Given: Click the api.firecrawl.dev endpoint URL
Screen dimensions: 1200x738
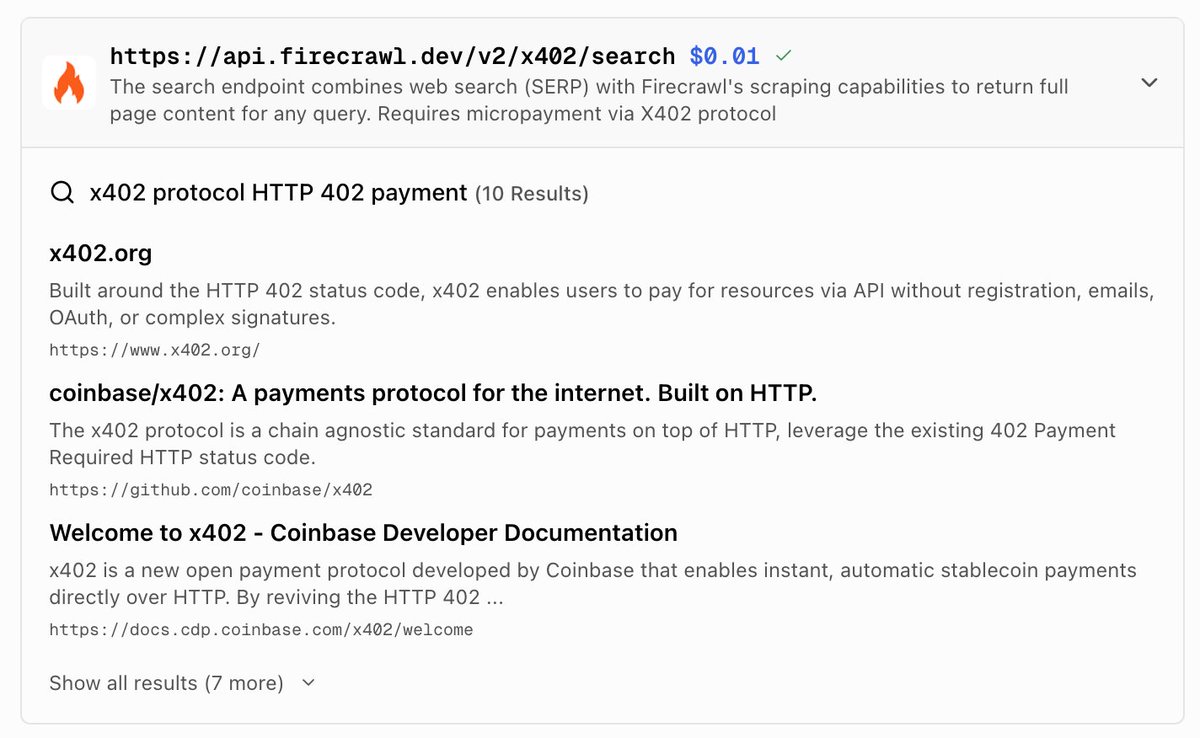Looking at the screenshot, I should coord(393,56).
